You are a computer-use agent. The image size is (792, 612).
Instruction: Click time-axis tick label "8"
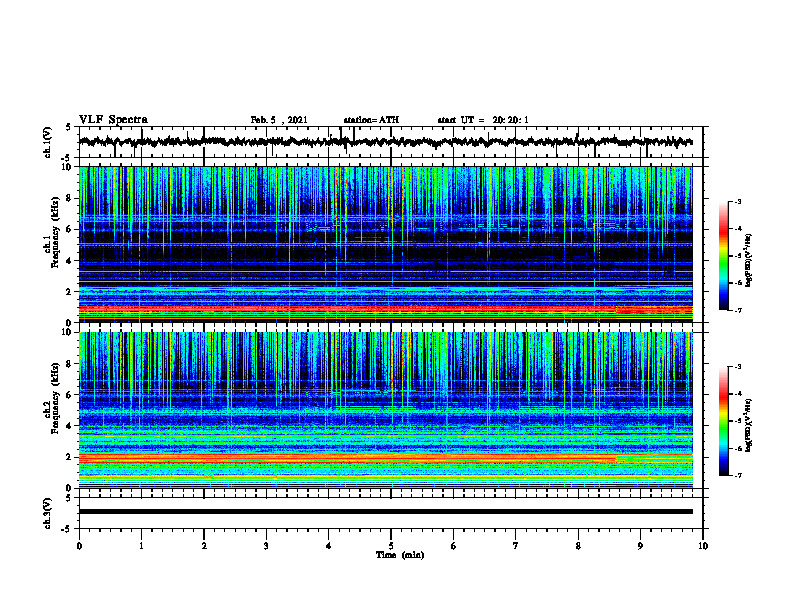[578, 546]
